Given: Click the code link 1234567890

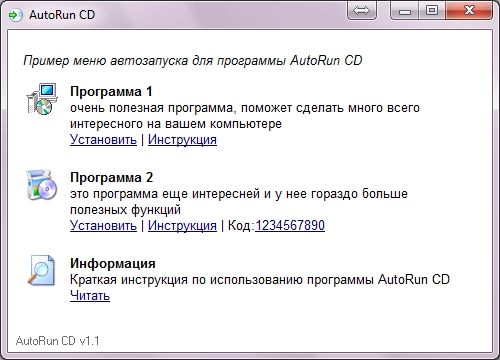Looking at the screenshot, I should [290, 225].
